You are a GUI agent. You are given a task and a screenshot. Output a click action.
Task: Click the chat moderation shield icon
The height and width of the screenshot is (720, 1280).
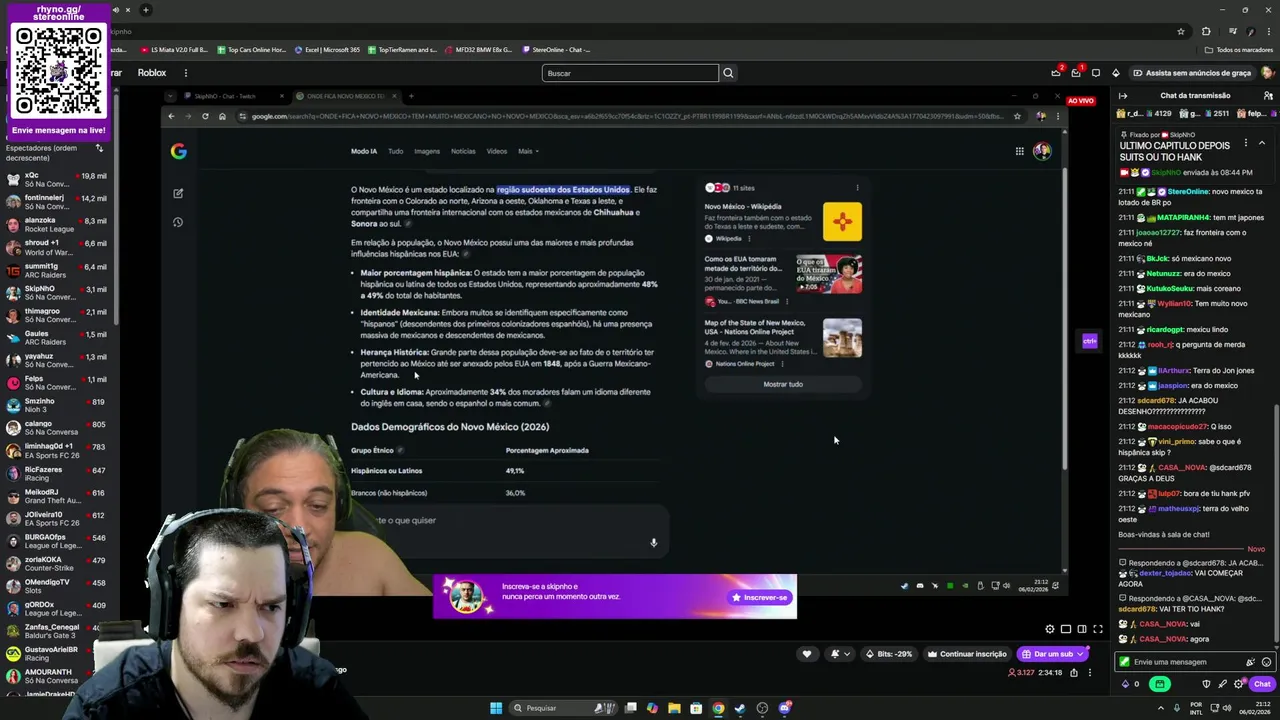[1207, 684]
